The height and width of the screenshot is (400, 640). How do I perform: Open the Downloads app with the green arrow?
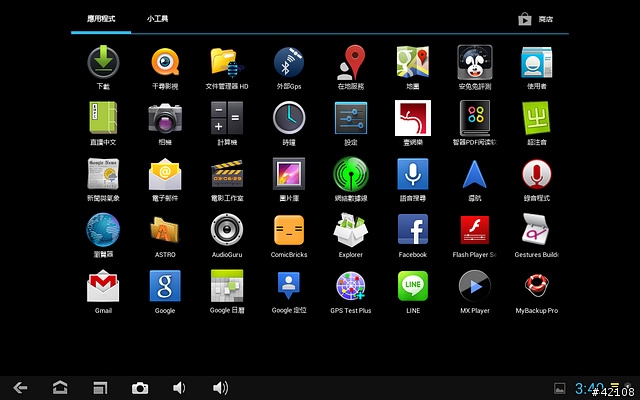(103, 62)
